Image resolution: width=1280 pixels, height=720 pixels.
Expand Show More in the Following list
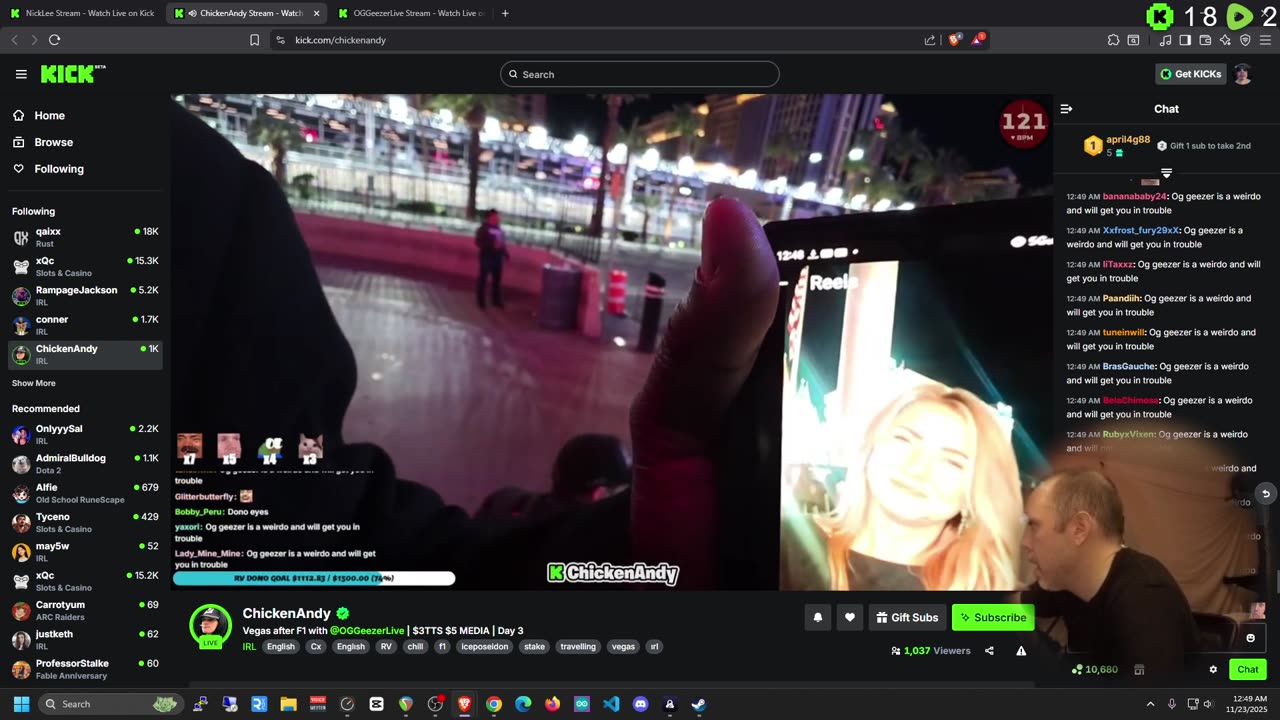[x=33, y=383]
